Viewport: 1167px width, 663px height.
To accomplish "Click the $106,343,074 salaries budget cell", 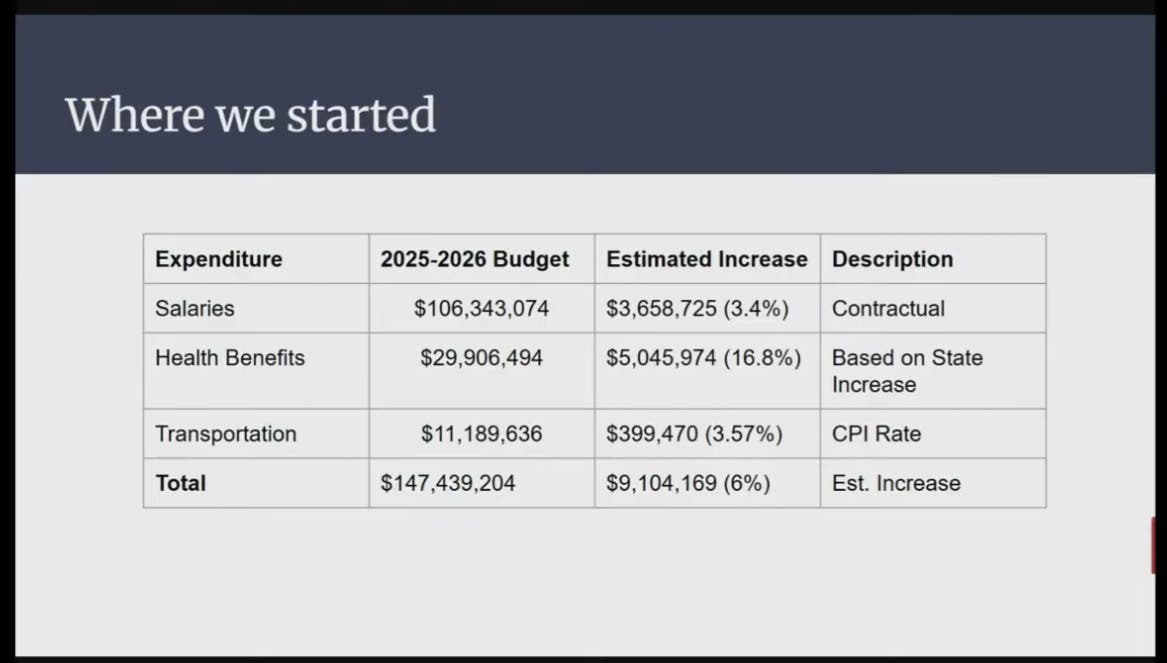I will tap(482, 308).
